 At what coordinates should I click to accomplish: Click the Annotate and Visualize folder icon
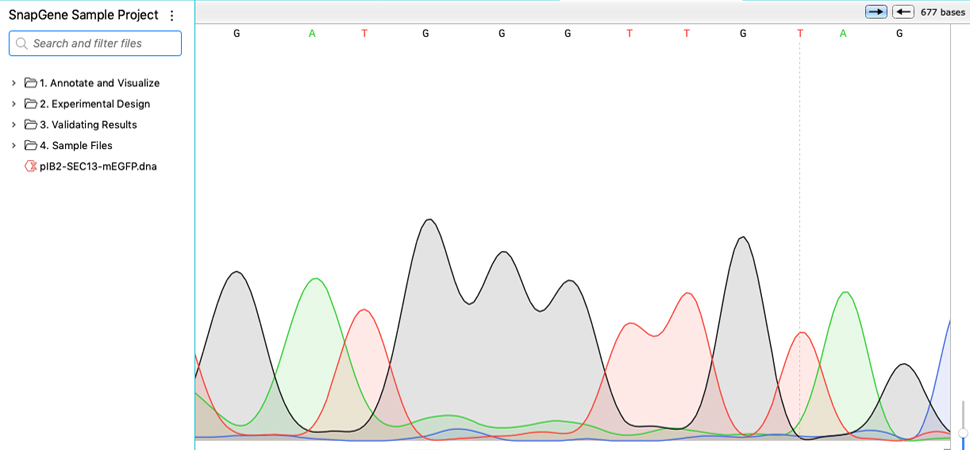[31, 83]
